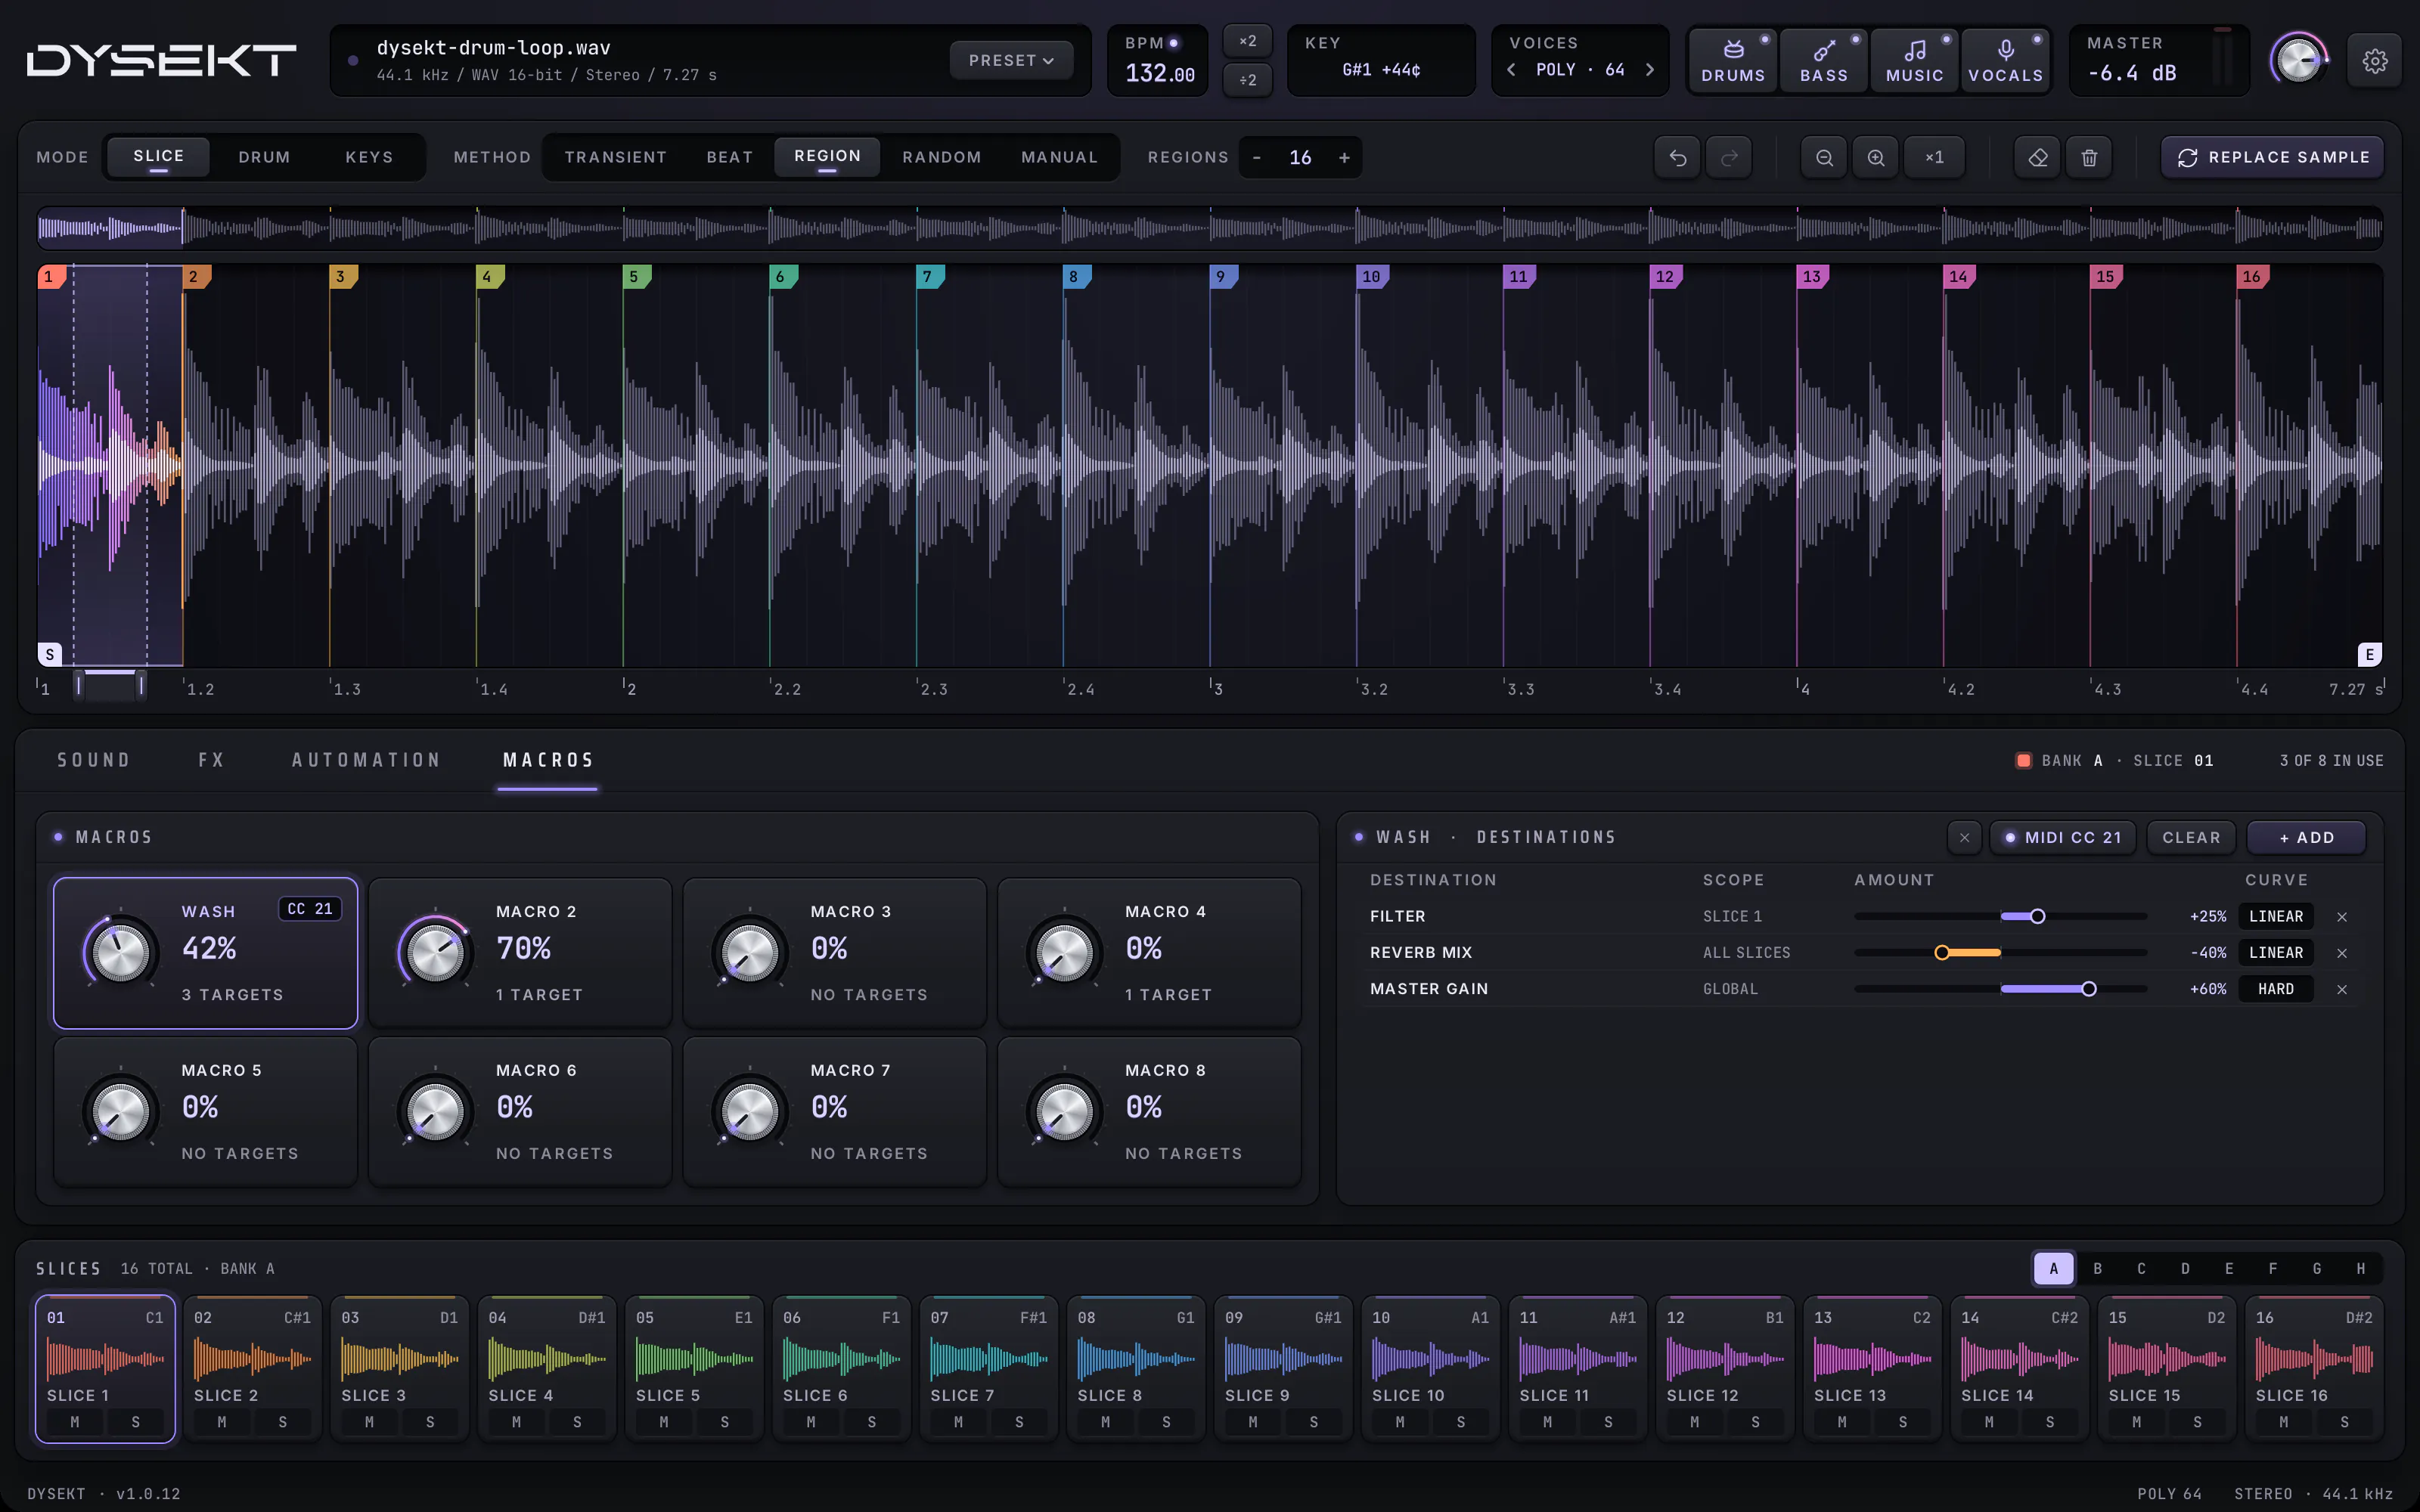
Task: Switch mode to DRUM
Action: [264, 157]
